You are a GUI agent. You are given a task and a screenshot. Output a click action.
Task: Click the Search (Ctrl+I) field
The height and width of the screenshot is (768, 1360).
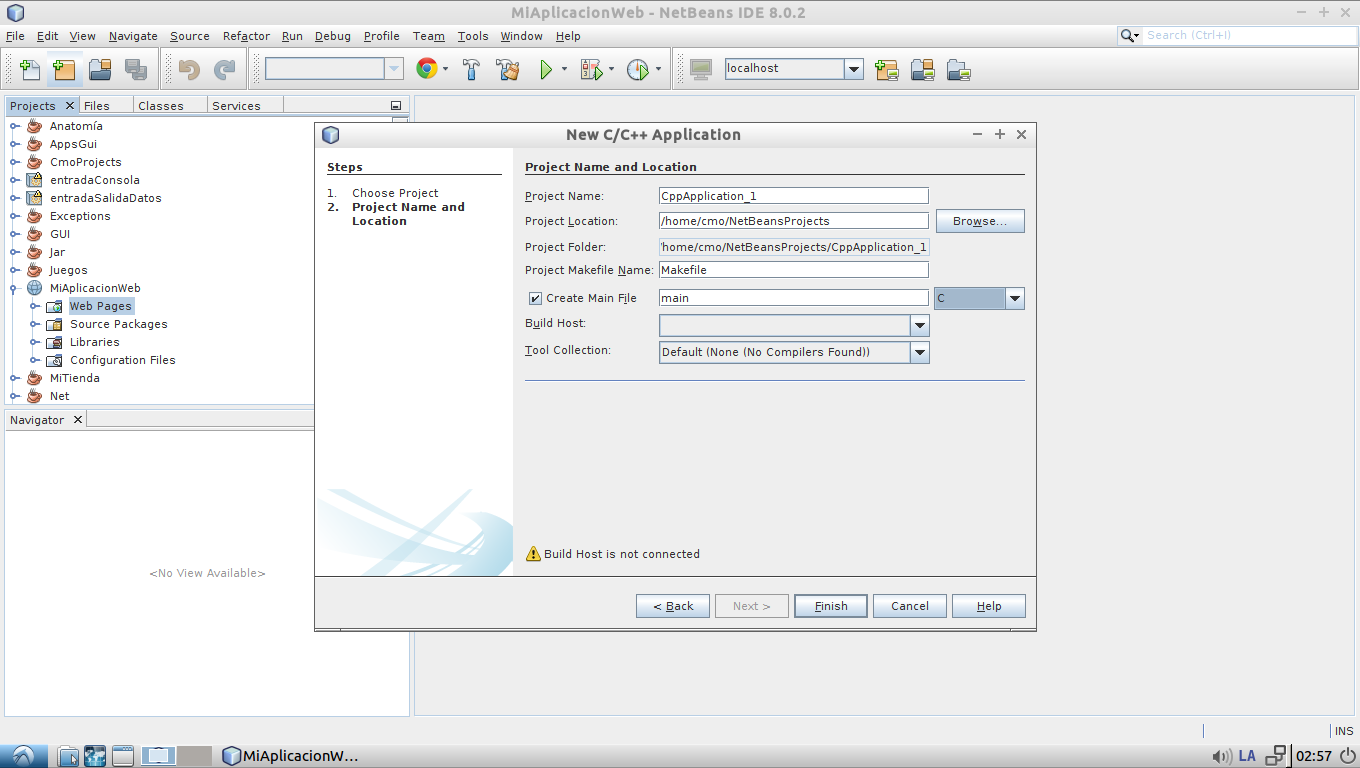pyautogui.click(x=1249, y=35)
